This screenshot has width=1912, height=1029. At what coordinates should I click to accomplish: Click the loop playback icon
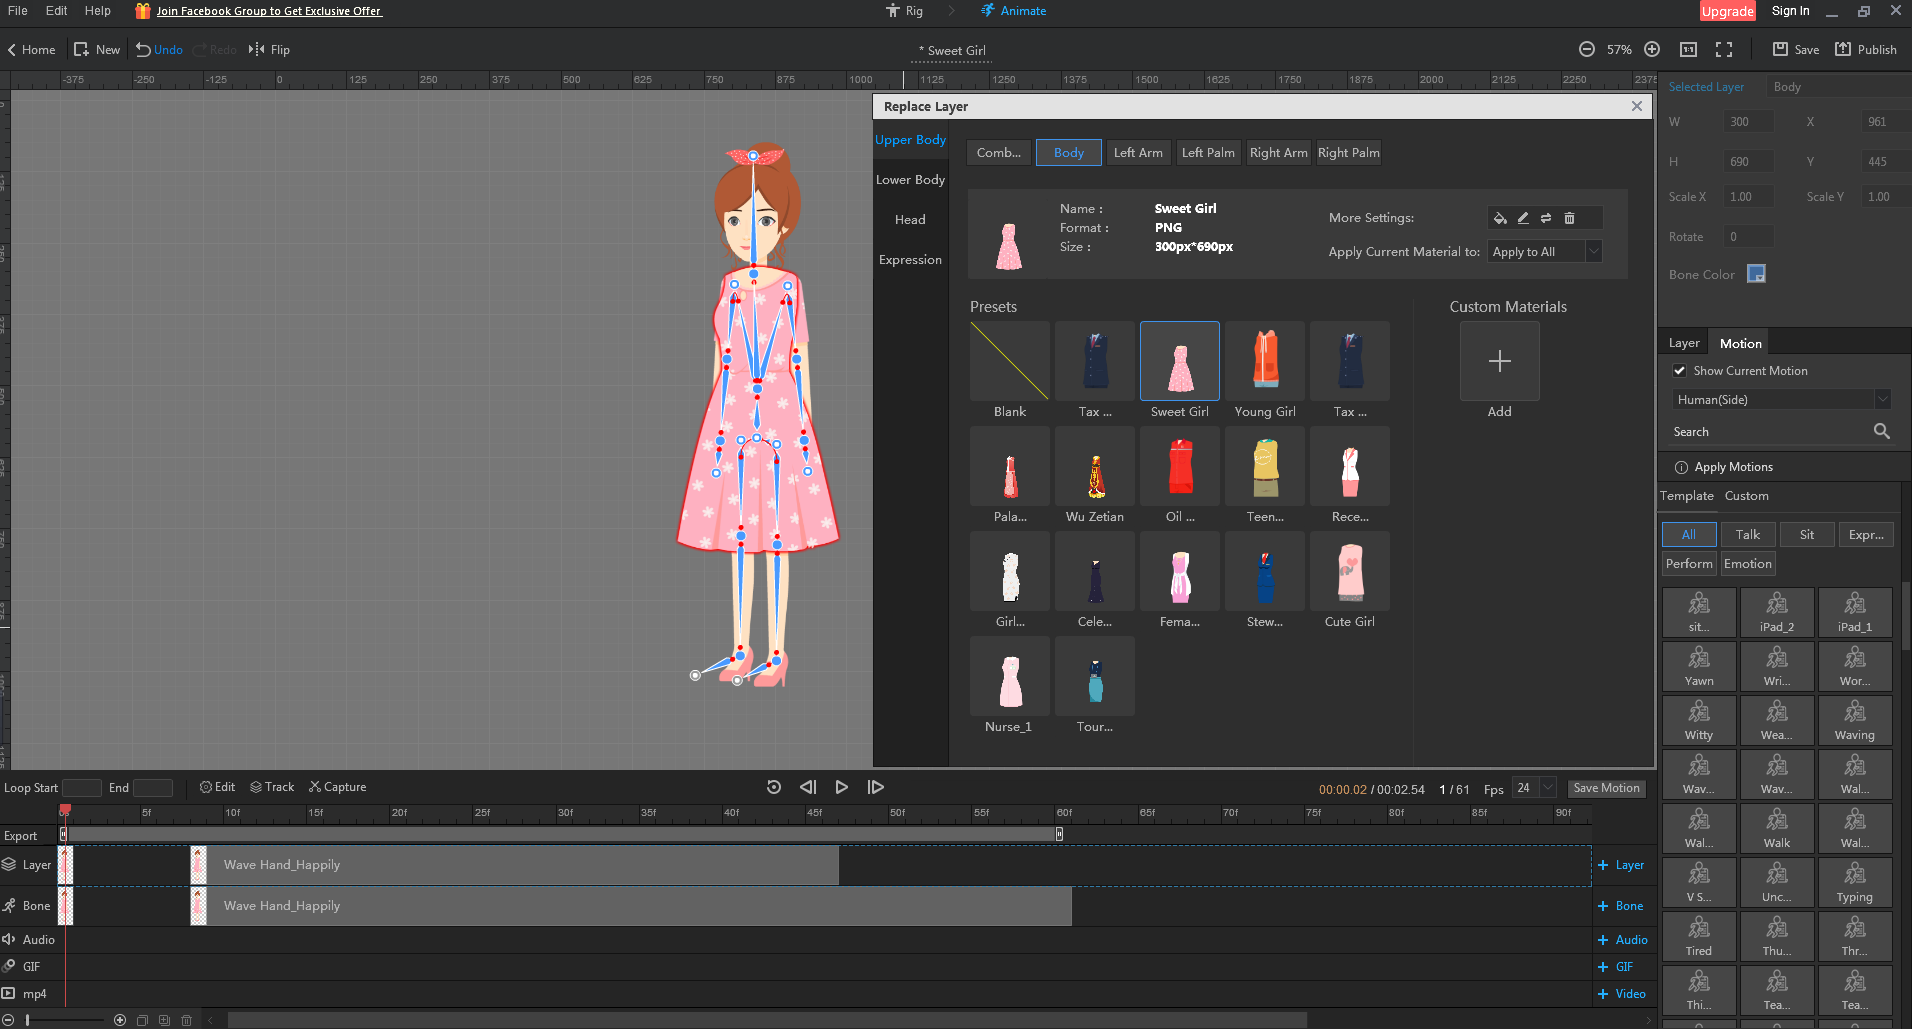tap(774, 787)
